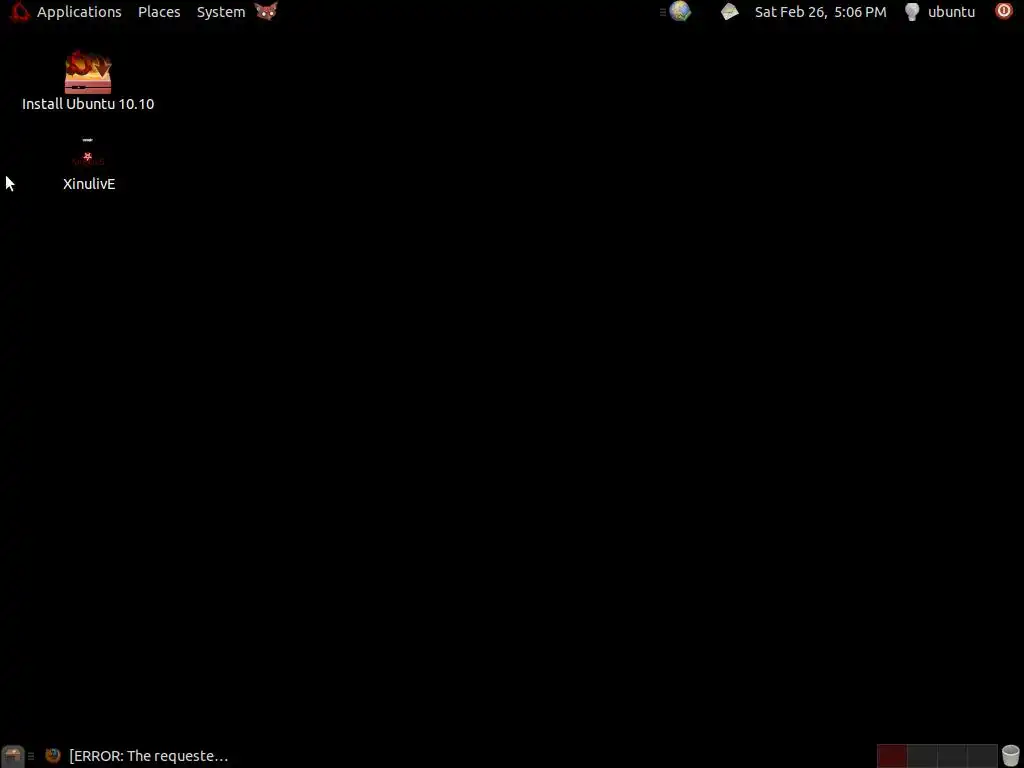Click the show desktop button in bottom panel
This screenshot has height=768, width=1024.
click(12, 756)
